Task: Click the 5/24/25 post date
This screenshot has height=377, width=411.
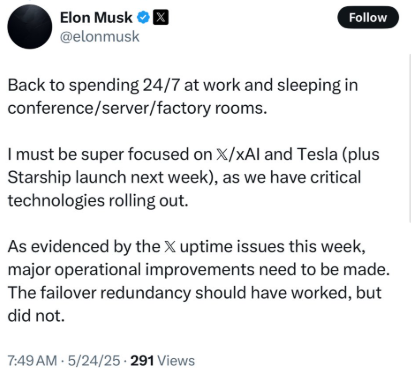Action: pyautogui.click(x=94, y=361)
